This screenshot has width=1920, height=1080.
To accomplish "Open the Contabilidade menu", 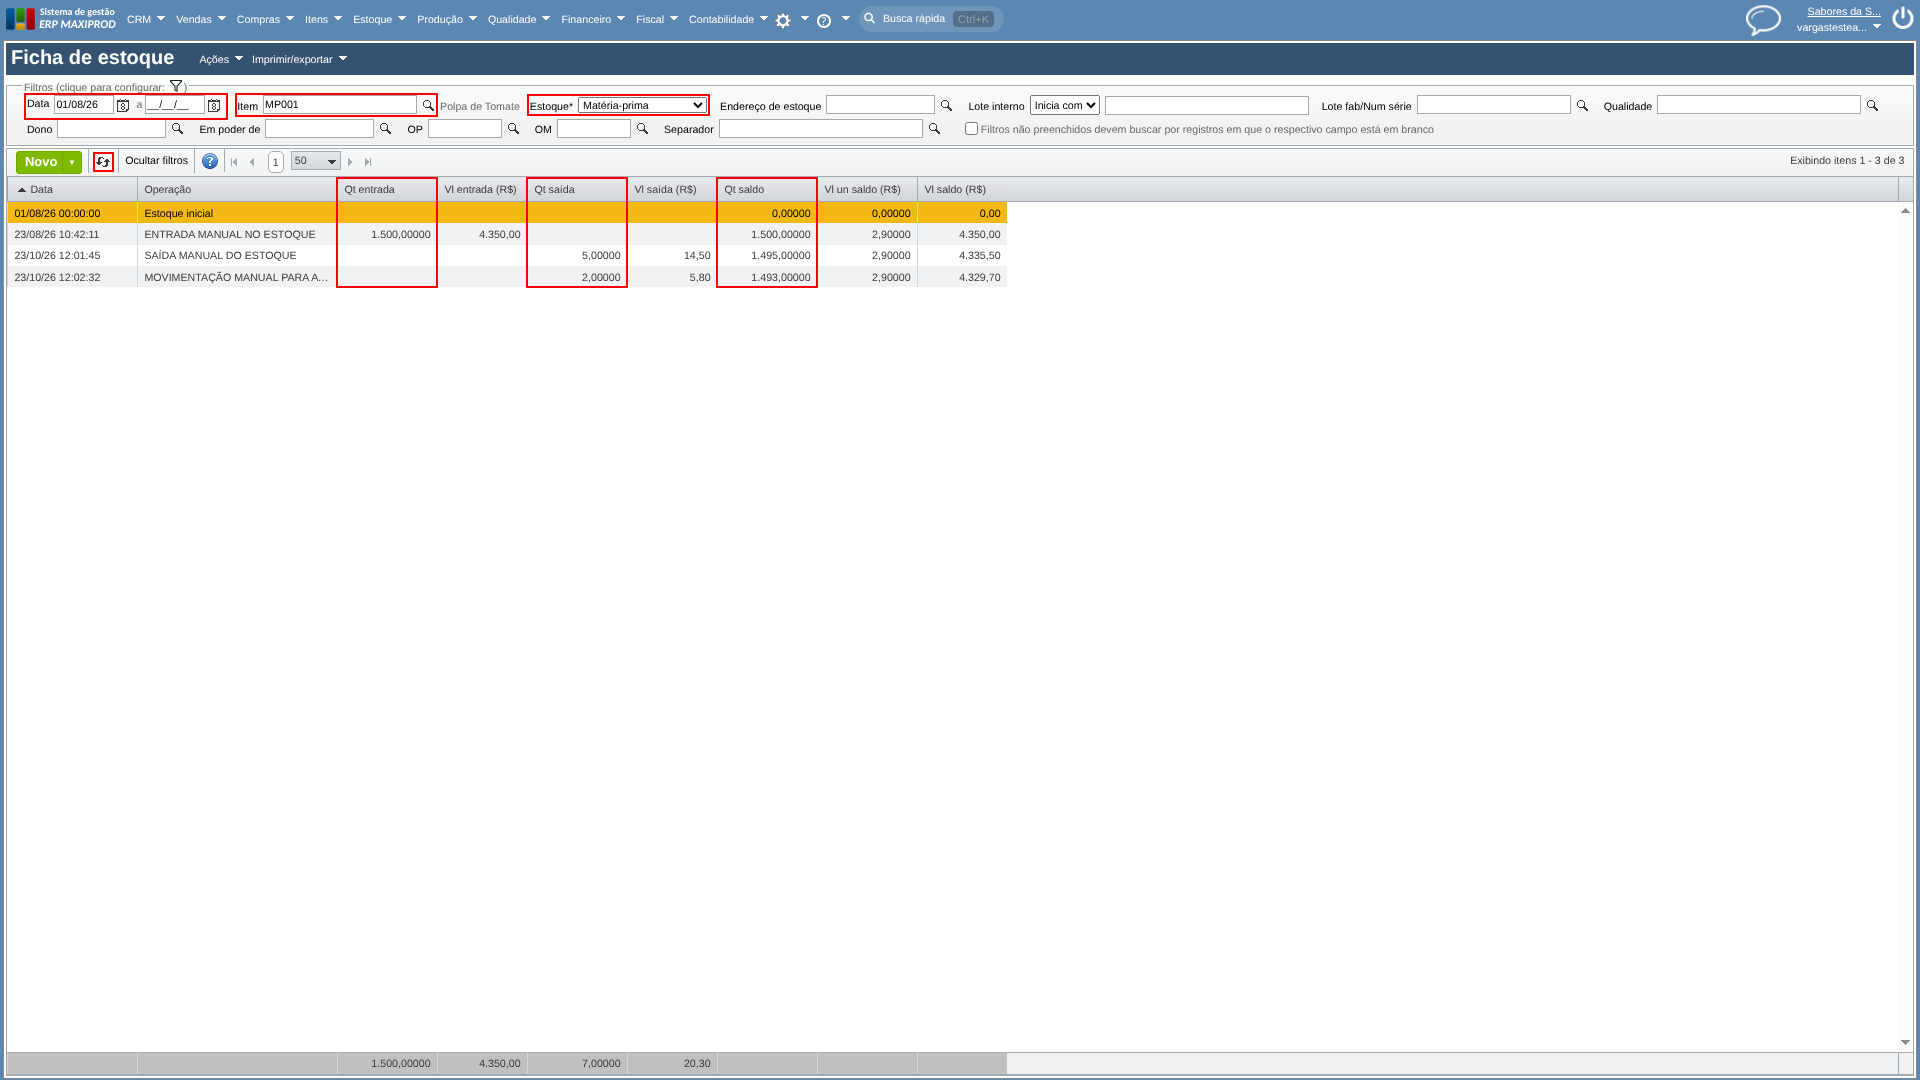I will [x=728, y=19].
